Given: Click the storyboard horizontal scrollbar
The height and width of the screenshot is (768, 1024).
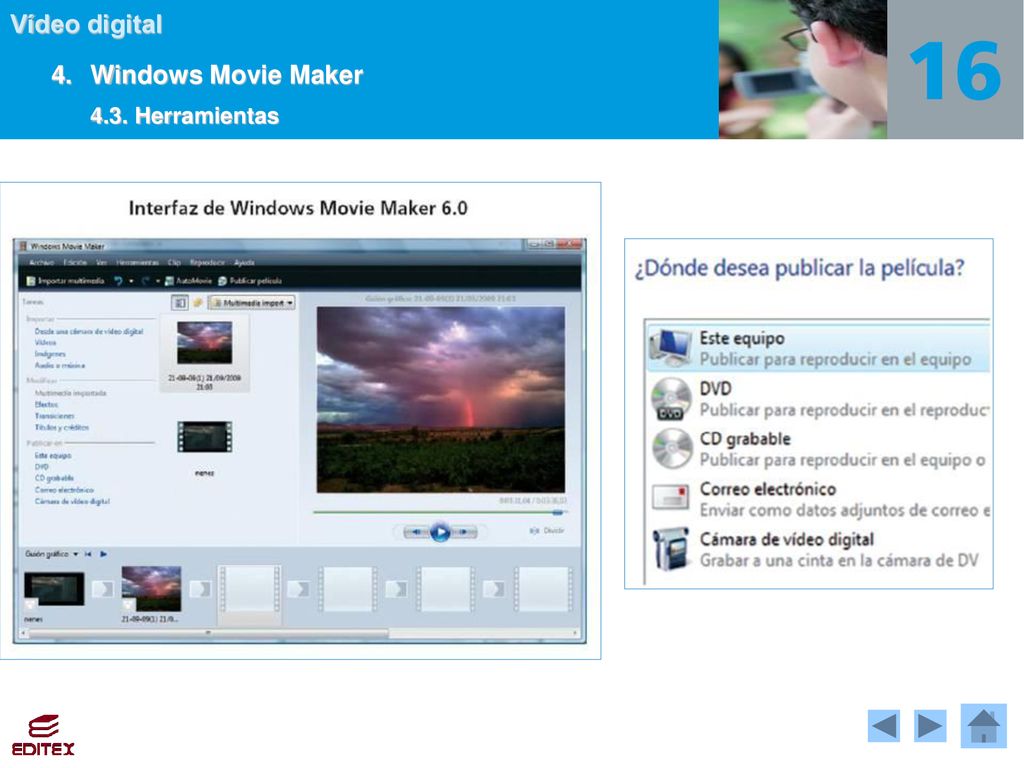Looking at the screenshot, I should [x=209, y=633].
